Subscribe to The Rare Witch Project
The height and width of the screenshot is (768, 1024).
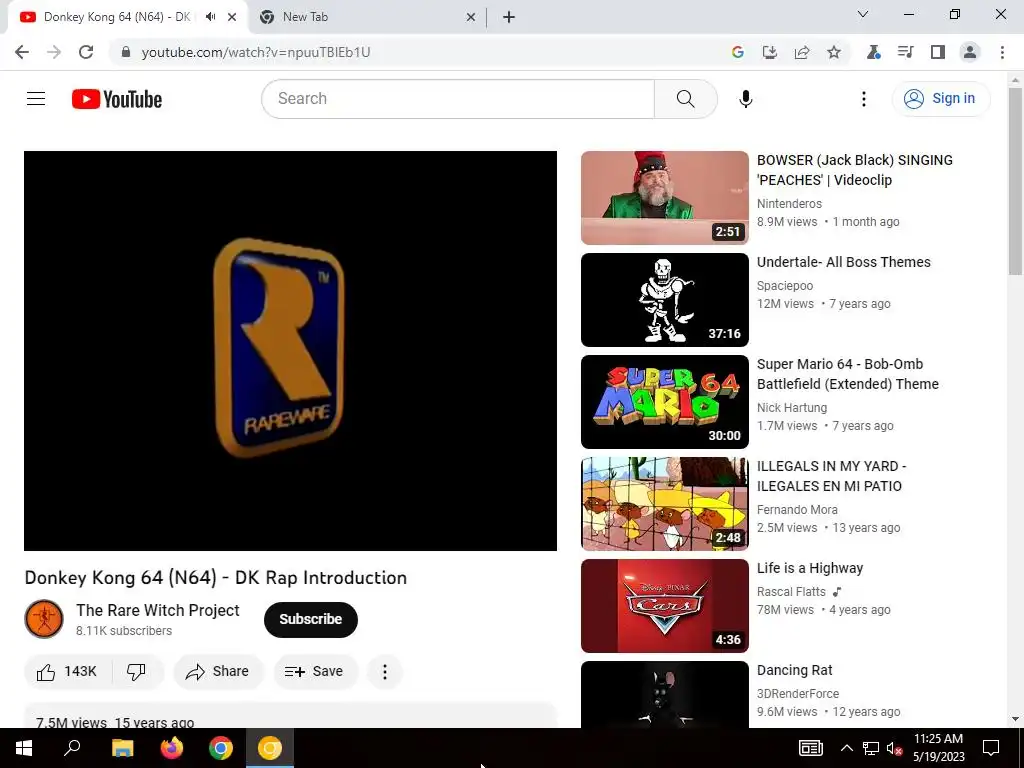pos(311,619)
